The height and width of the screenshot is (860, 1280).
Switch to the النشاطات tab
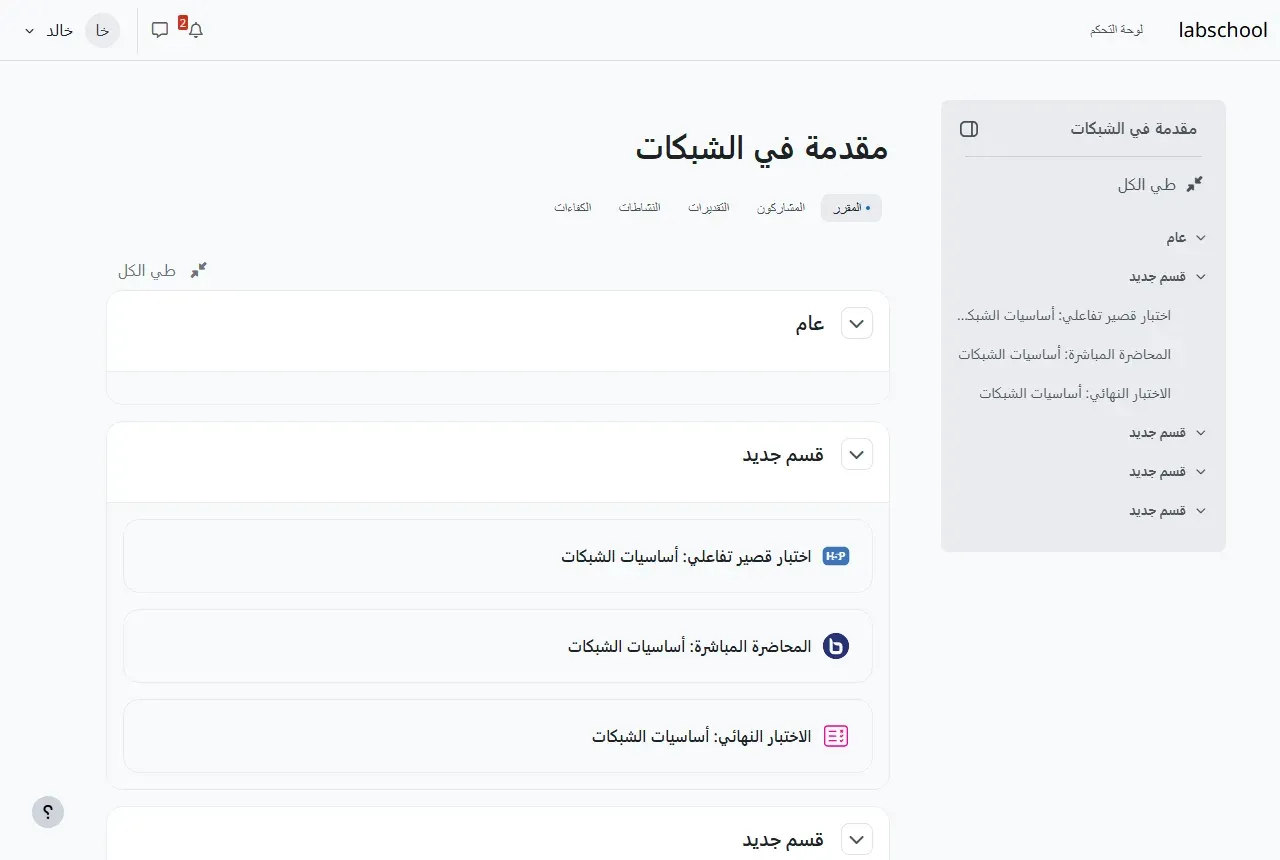640,208
